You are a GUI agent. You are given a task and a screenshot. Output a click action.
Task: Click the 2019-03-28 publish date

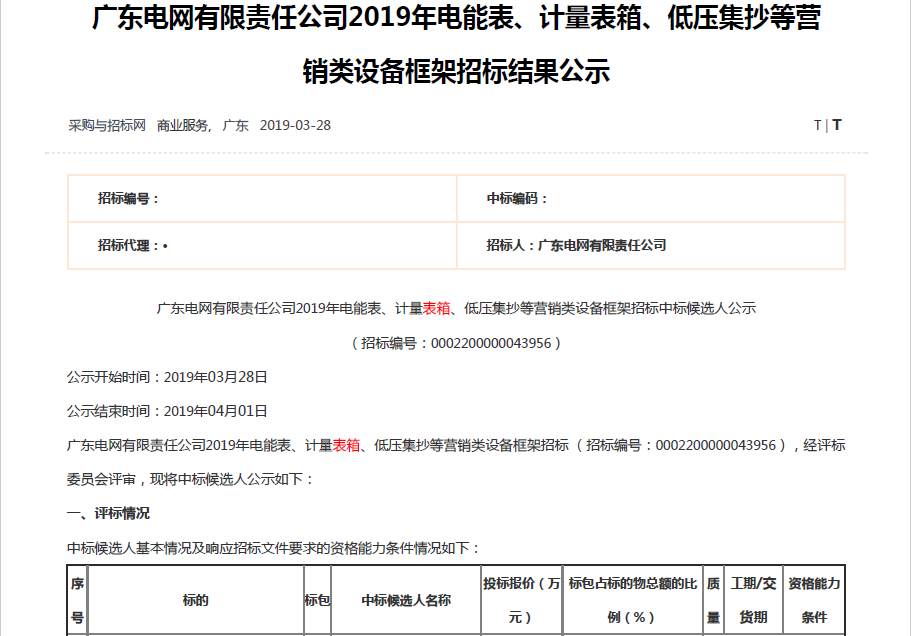click(295, 125)
